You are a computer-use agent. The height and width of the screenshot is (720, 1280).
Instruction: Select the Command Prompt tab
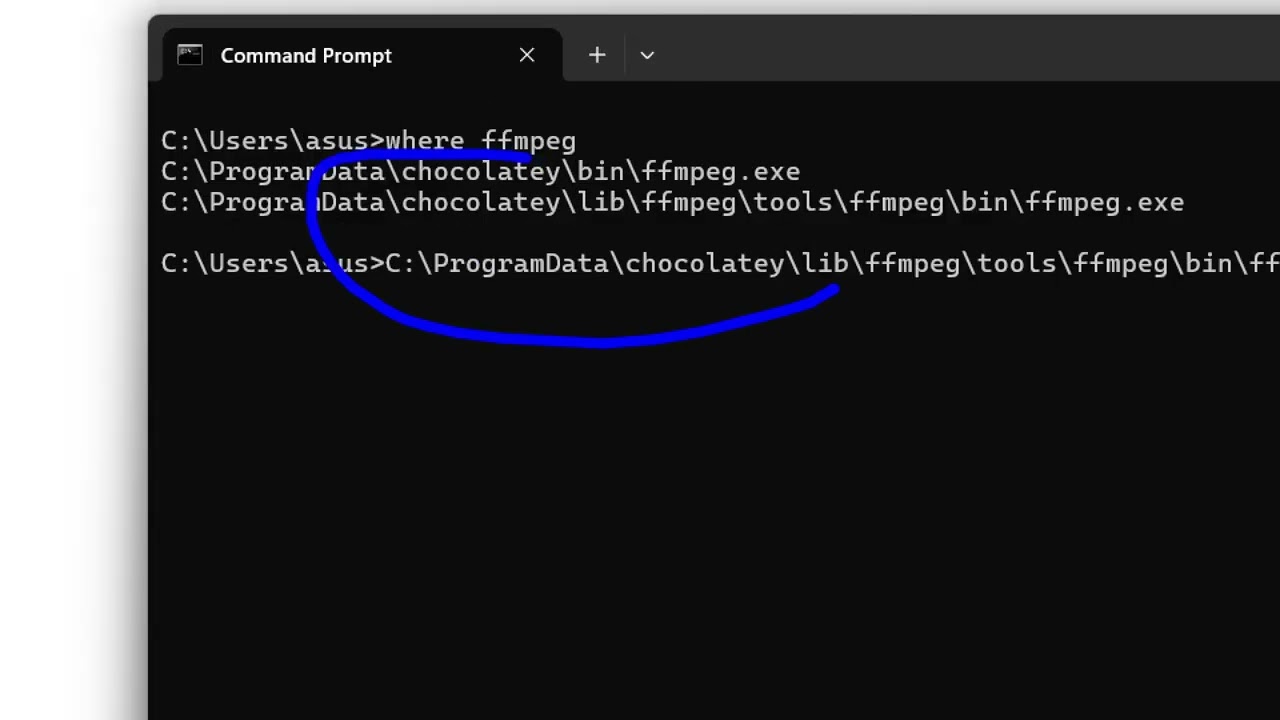(x=361, y=56)
